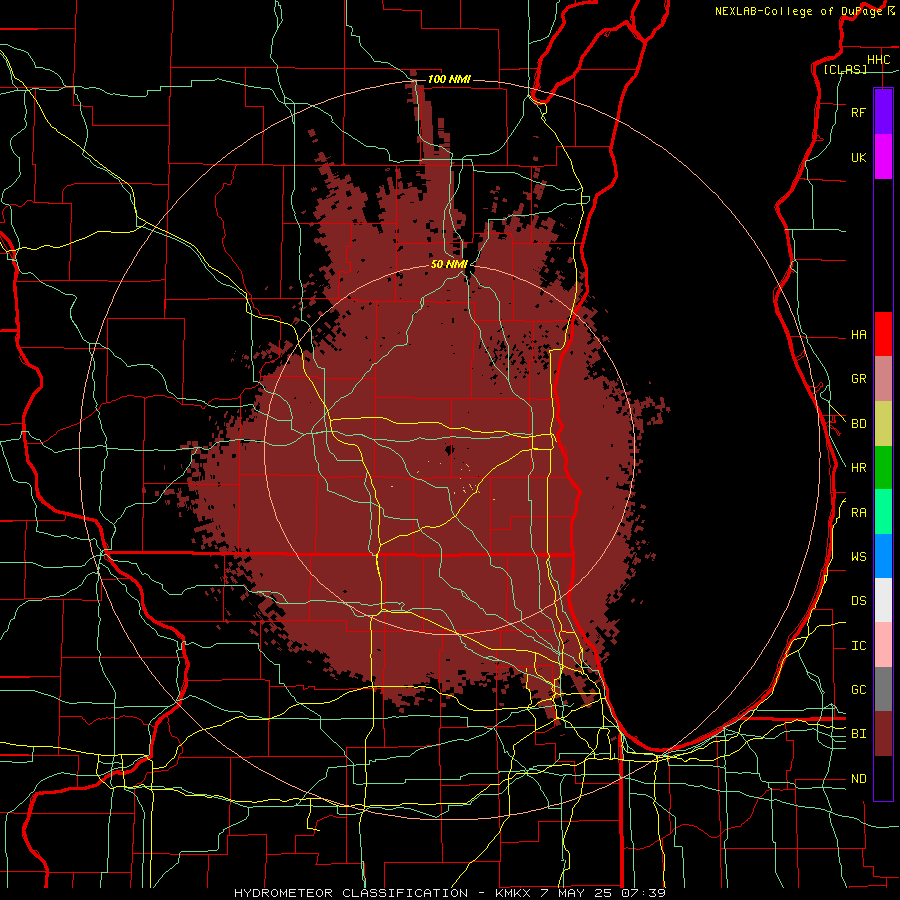900x900 pixels.
Task: Click the ND legend label
Action: (858, 779)
